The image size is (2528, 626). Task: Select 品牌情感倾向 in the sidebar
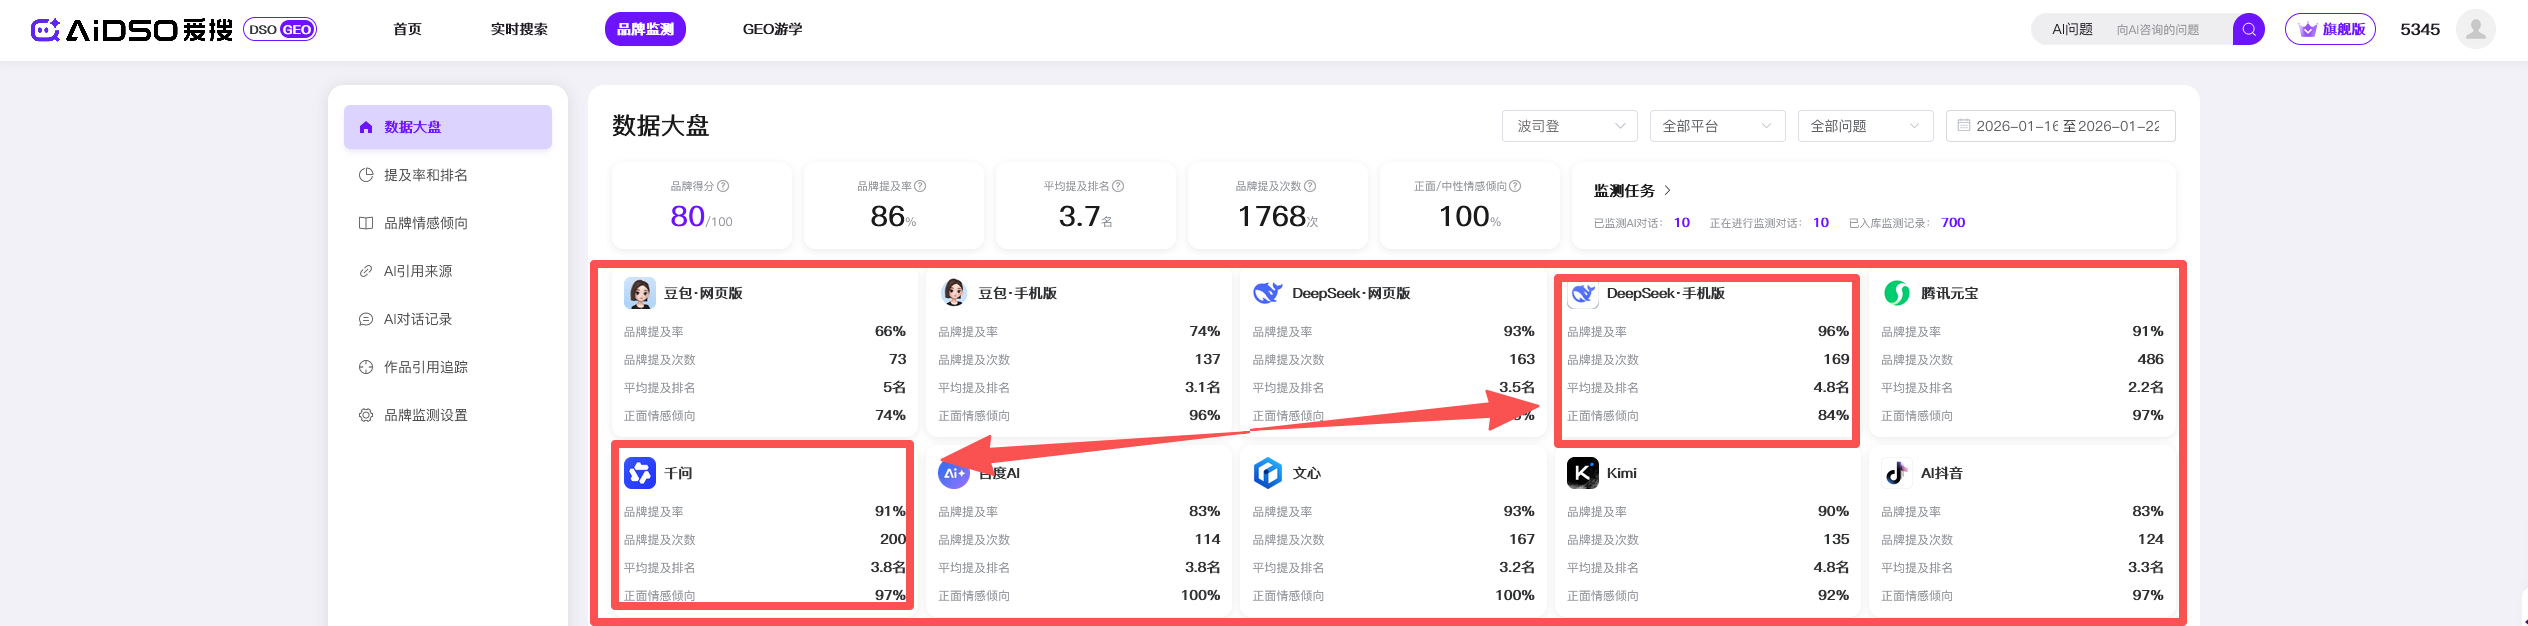point(426,223)
